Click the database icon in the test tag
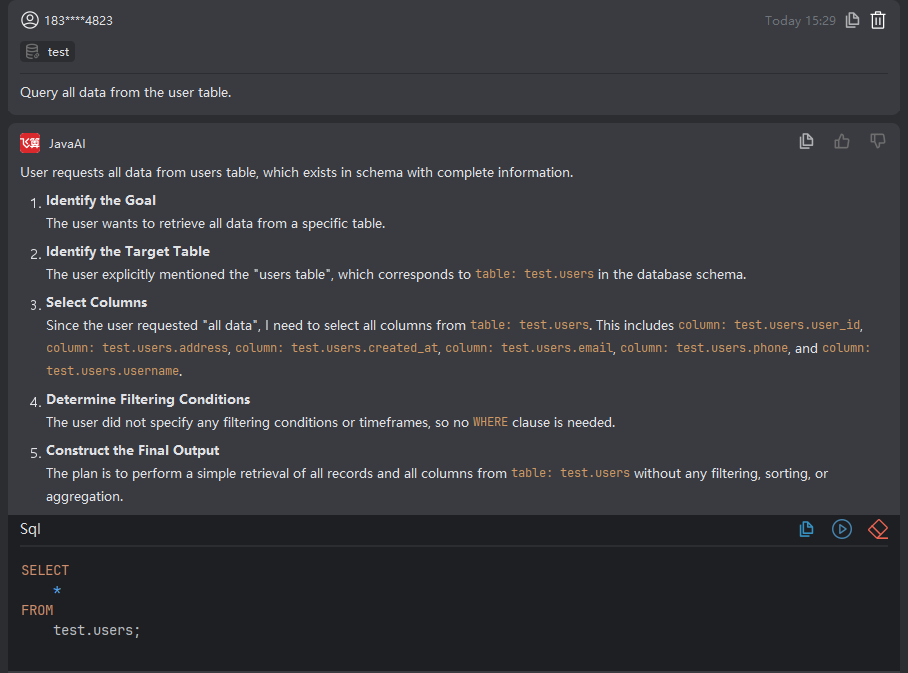The width and height of the screenshot is (908, 673). [33, 52]
